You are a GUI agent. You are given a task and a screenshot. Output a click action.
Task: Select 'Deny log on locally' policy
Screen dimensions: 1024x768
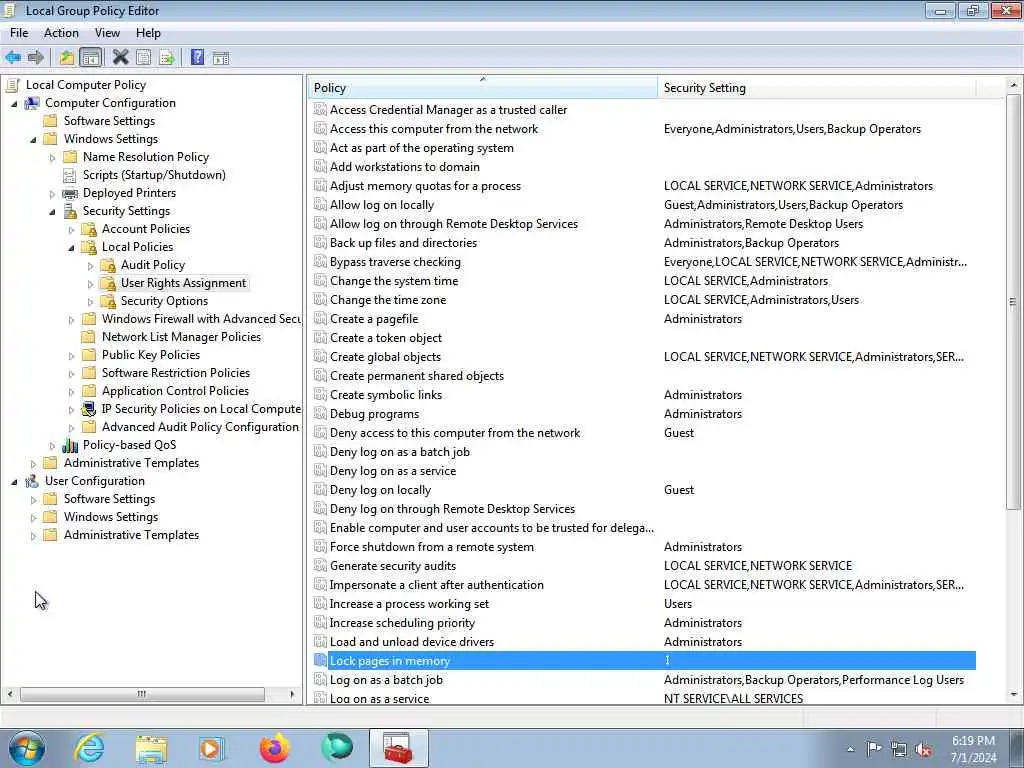[x=380, y=490]
